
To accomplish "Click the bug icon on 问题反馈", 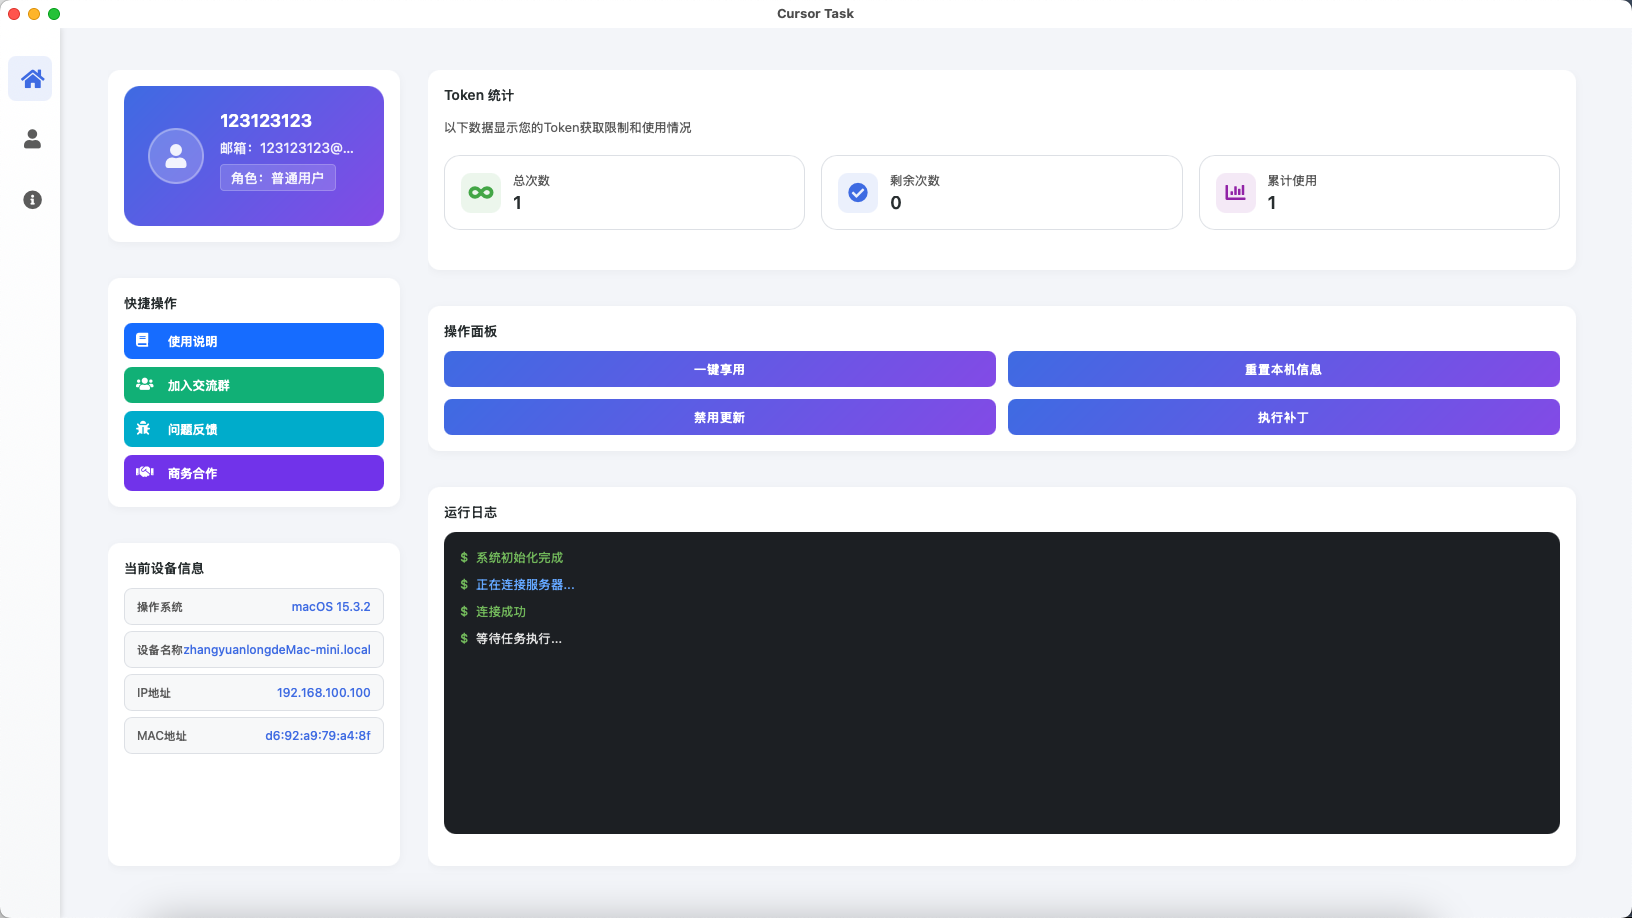I will pyautogui.click(x=143, y=429).
